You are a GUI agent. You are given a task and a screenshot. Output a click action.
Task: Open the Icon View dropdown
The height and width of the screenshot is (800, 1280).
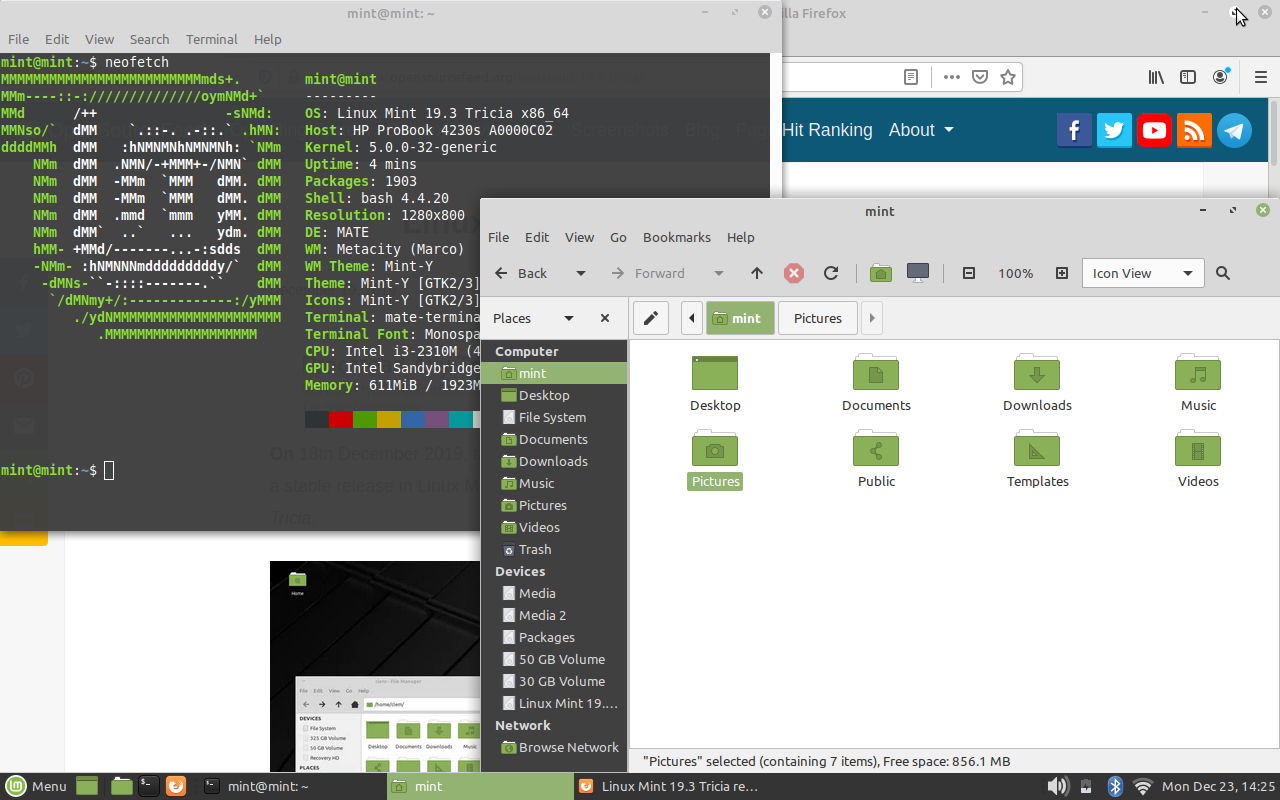click(1142, 273)
